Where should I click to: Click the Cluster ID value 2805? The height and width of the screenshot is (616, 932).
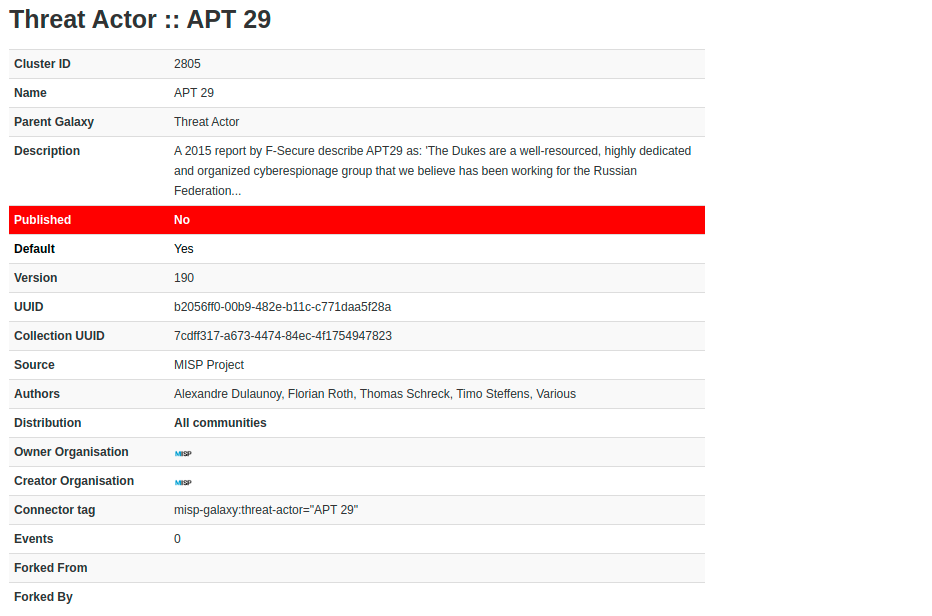tap(187, 64)
